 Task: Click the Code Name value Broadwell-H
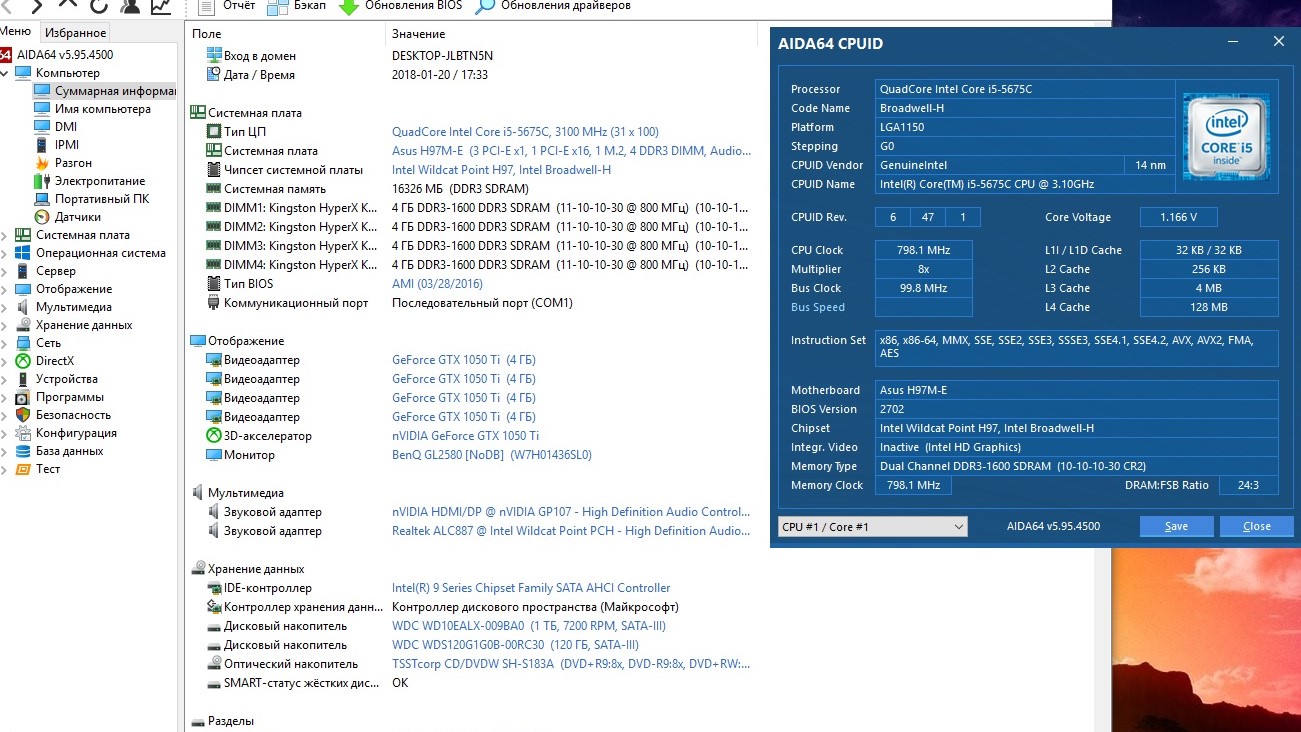1025,108
